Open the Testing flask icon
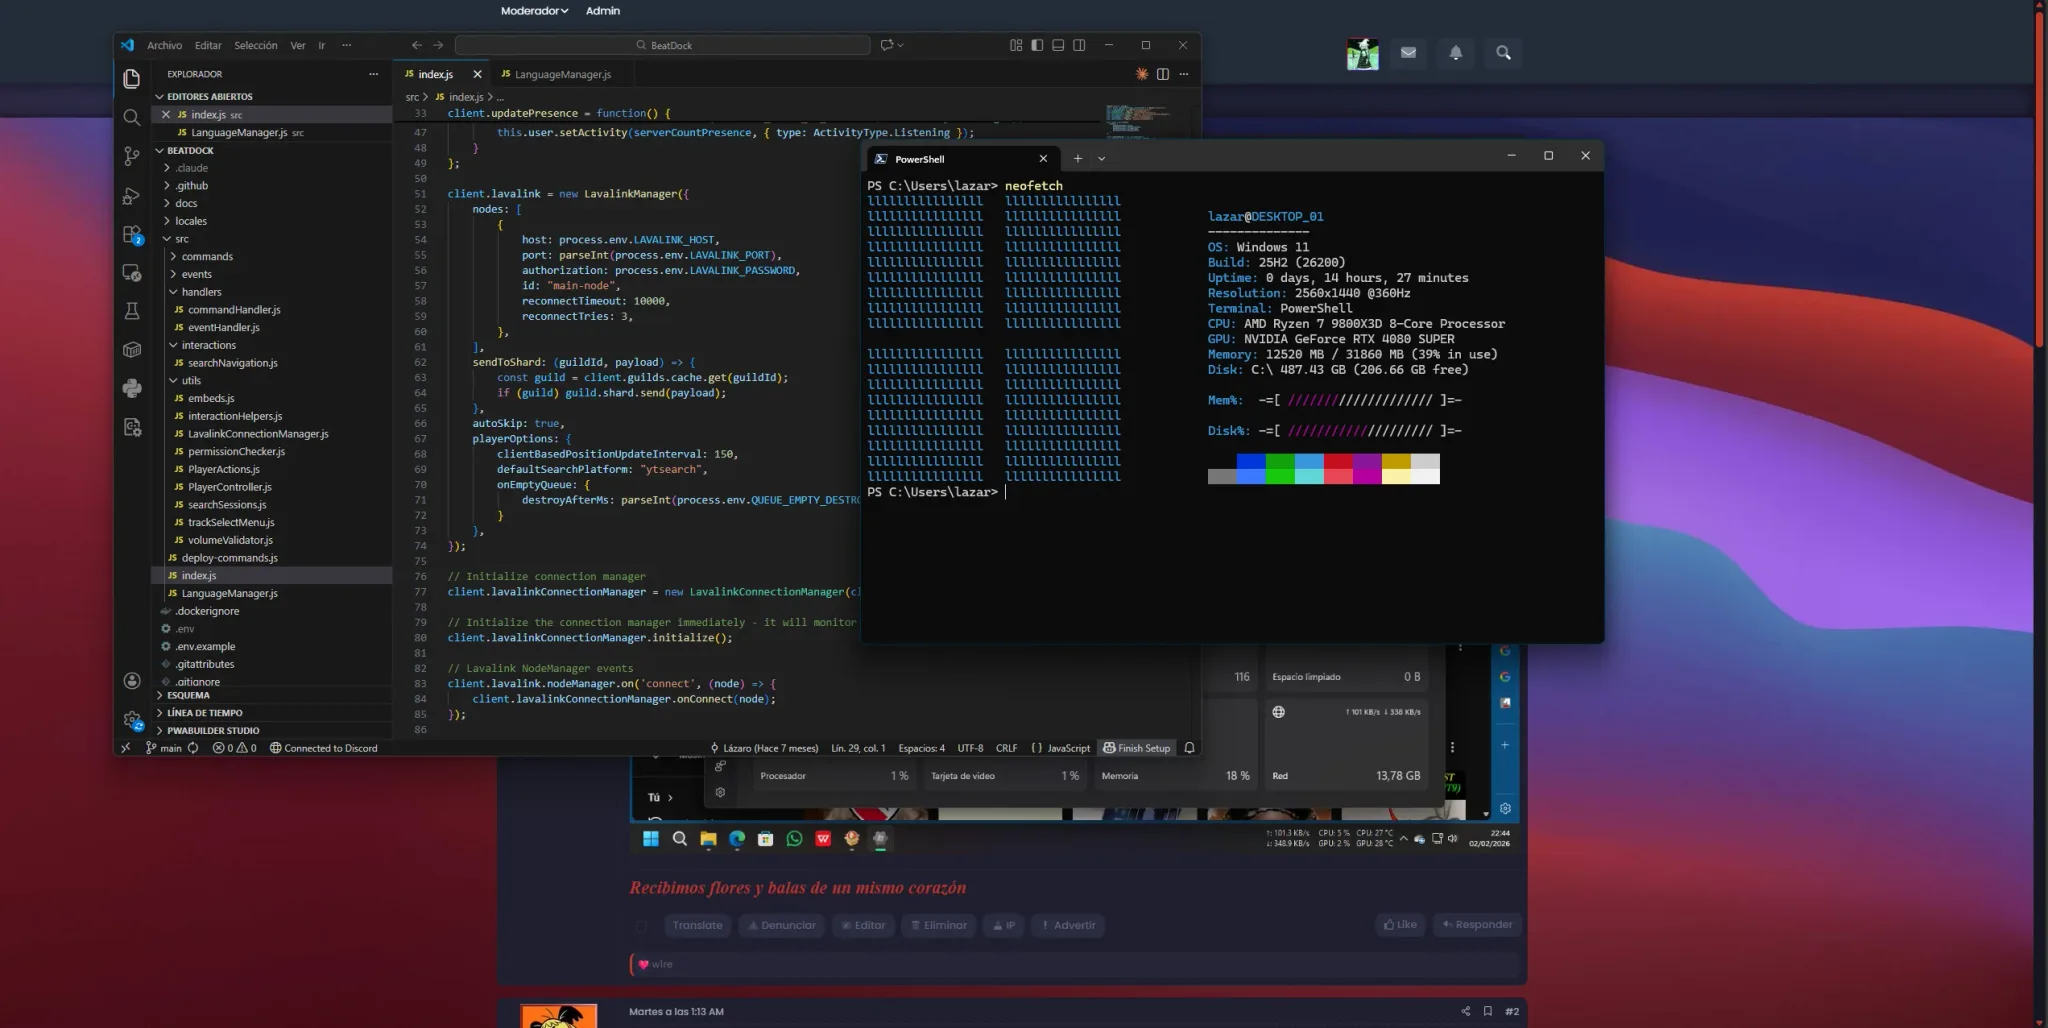Screen dimensions: 2048x1028 tap(131, 311)
